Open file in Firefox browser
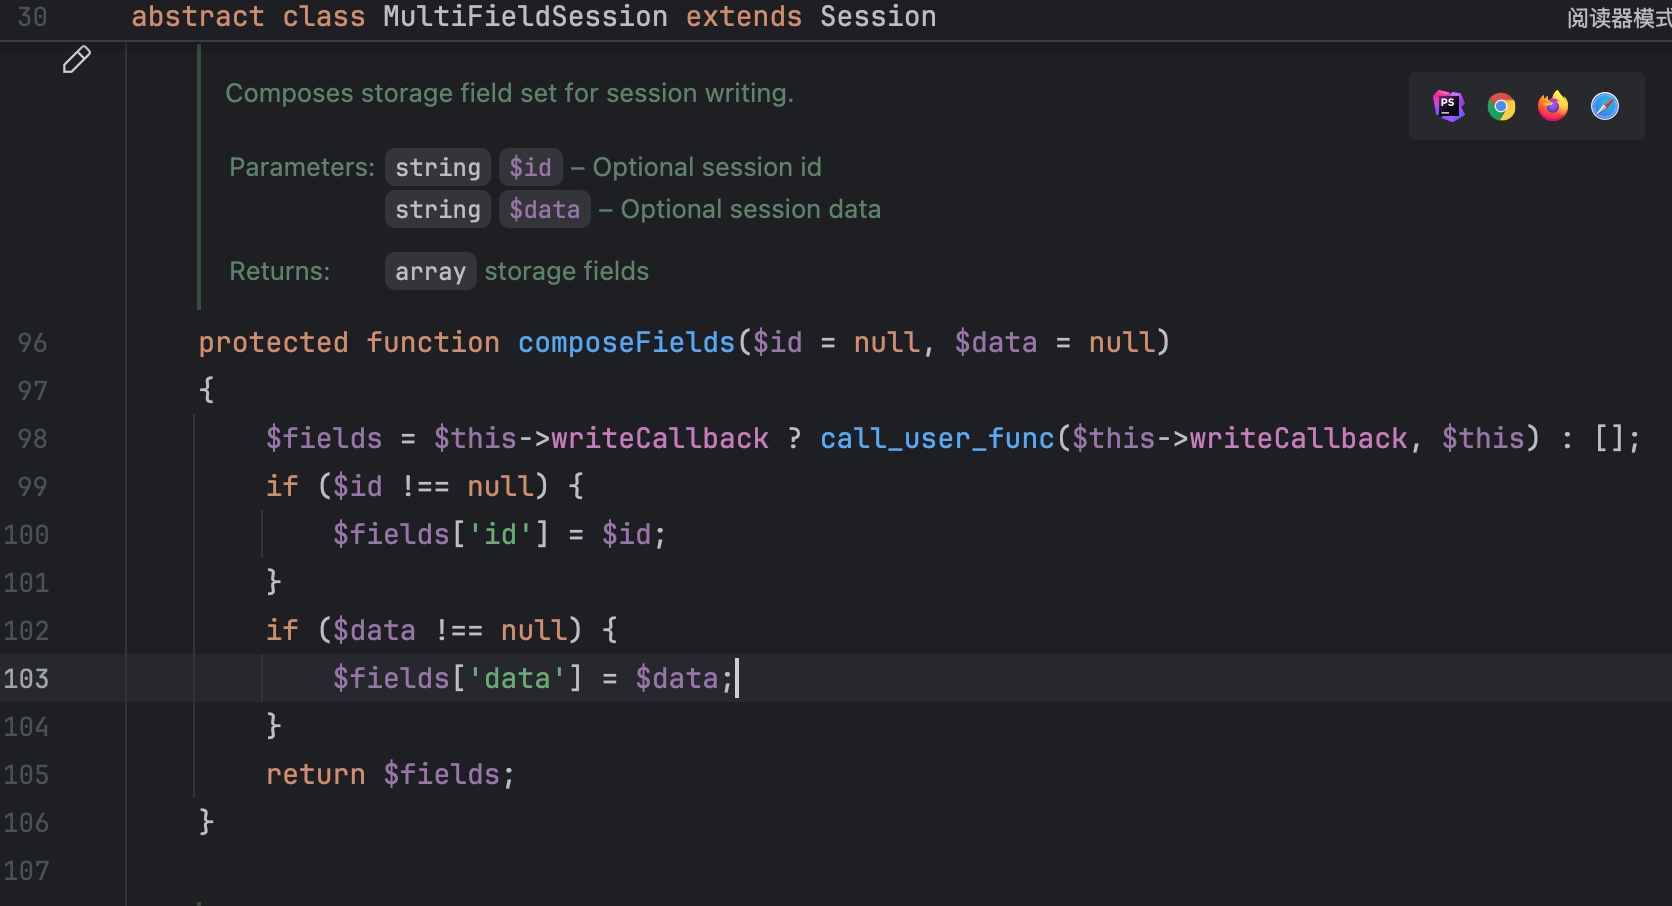This screenshot has height=906, width=1672. (1552, 106)
